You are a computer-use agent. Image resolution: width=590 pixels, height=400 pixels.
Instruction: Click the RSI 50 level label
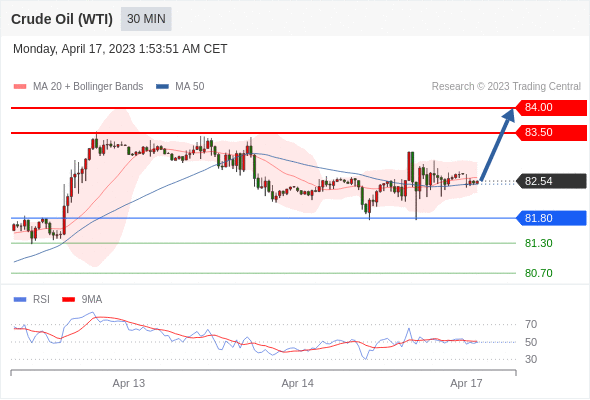(531, 342)
